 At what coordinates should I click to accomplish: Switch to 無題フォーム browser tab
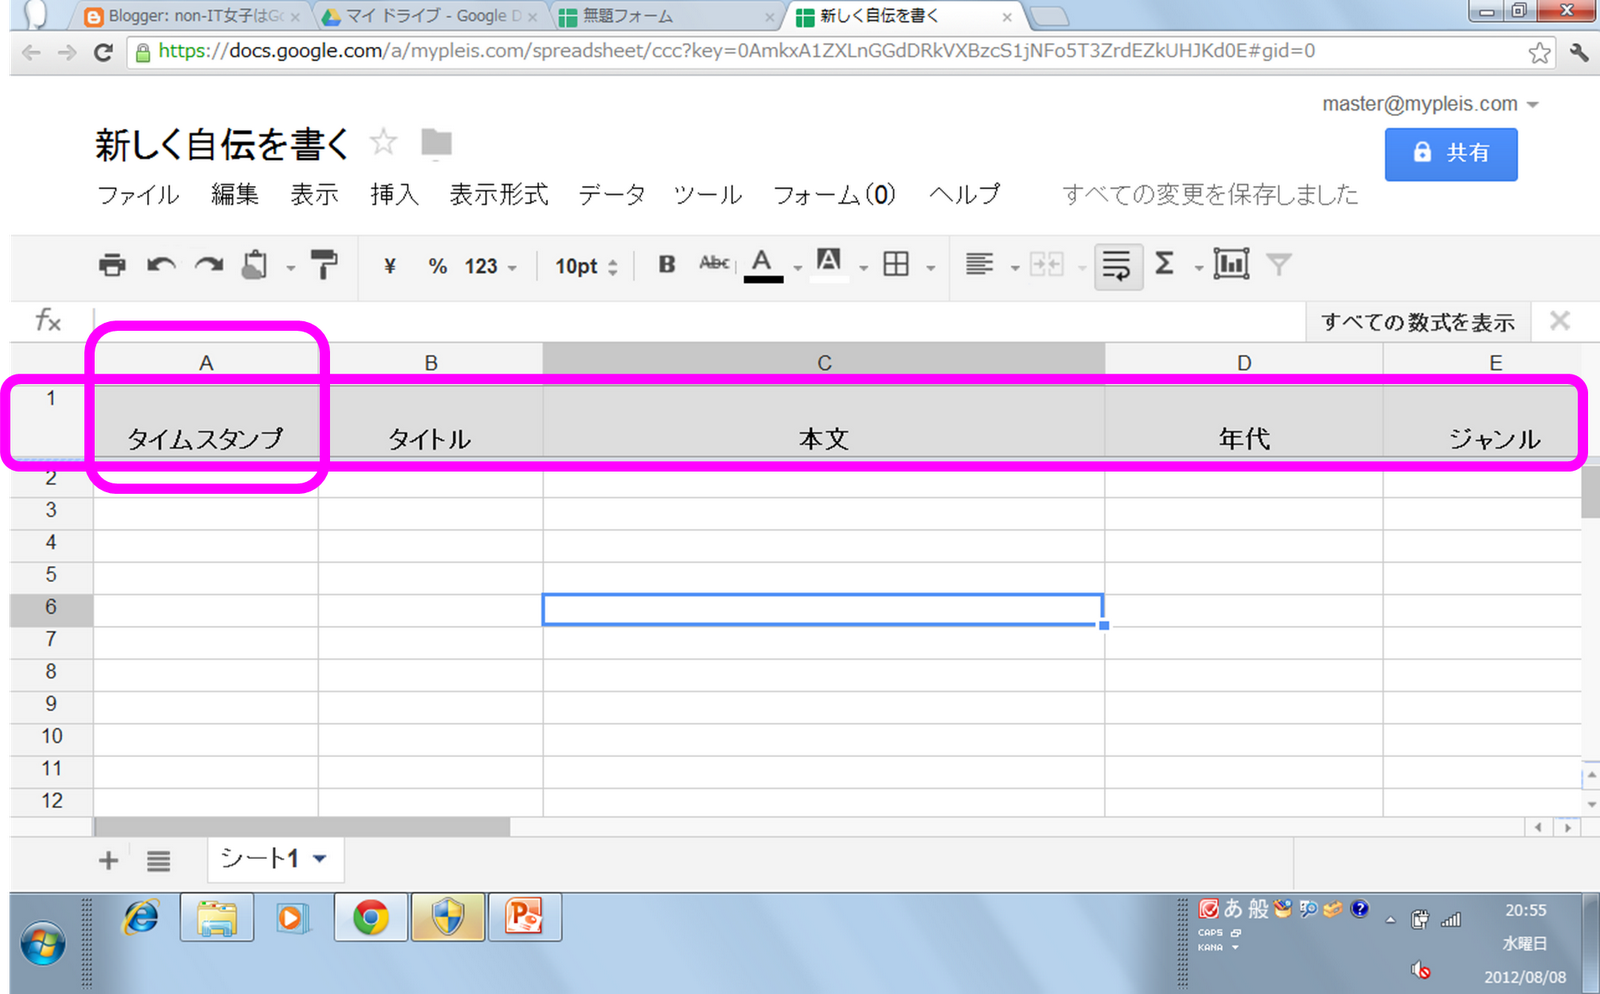[666, 16]
